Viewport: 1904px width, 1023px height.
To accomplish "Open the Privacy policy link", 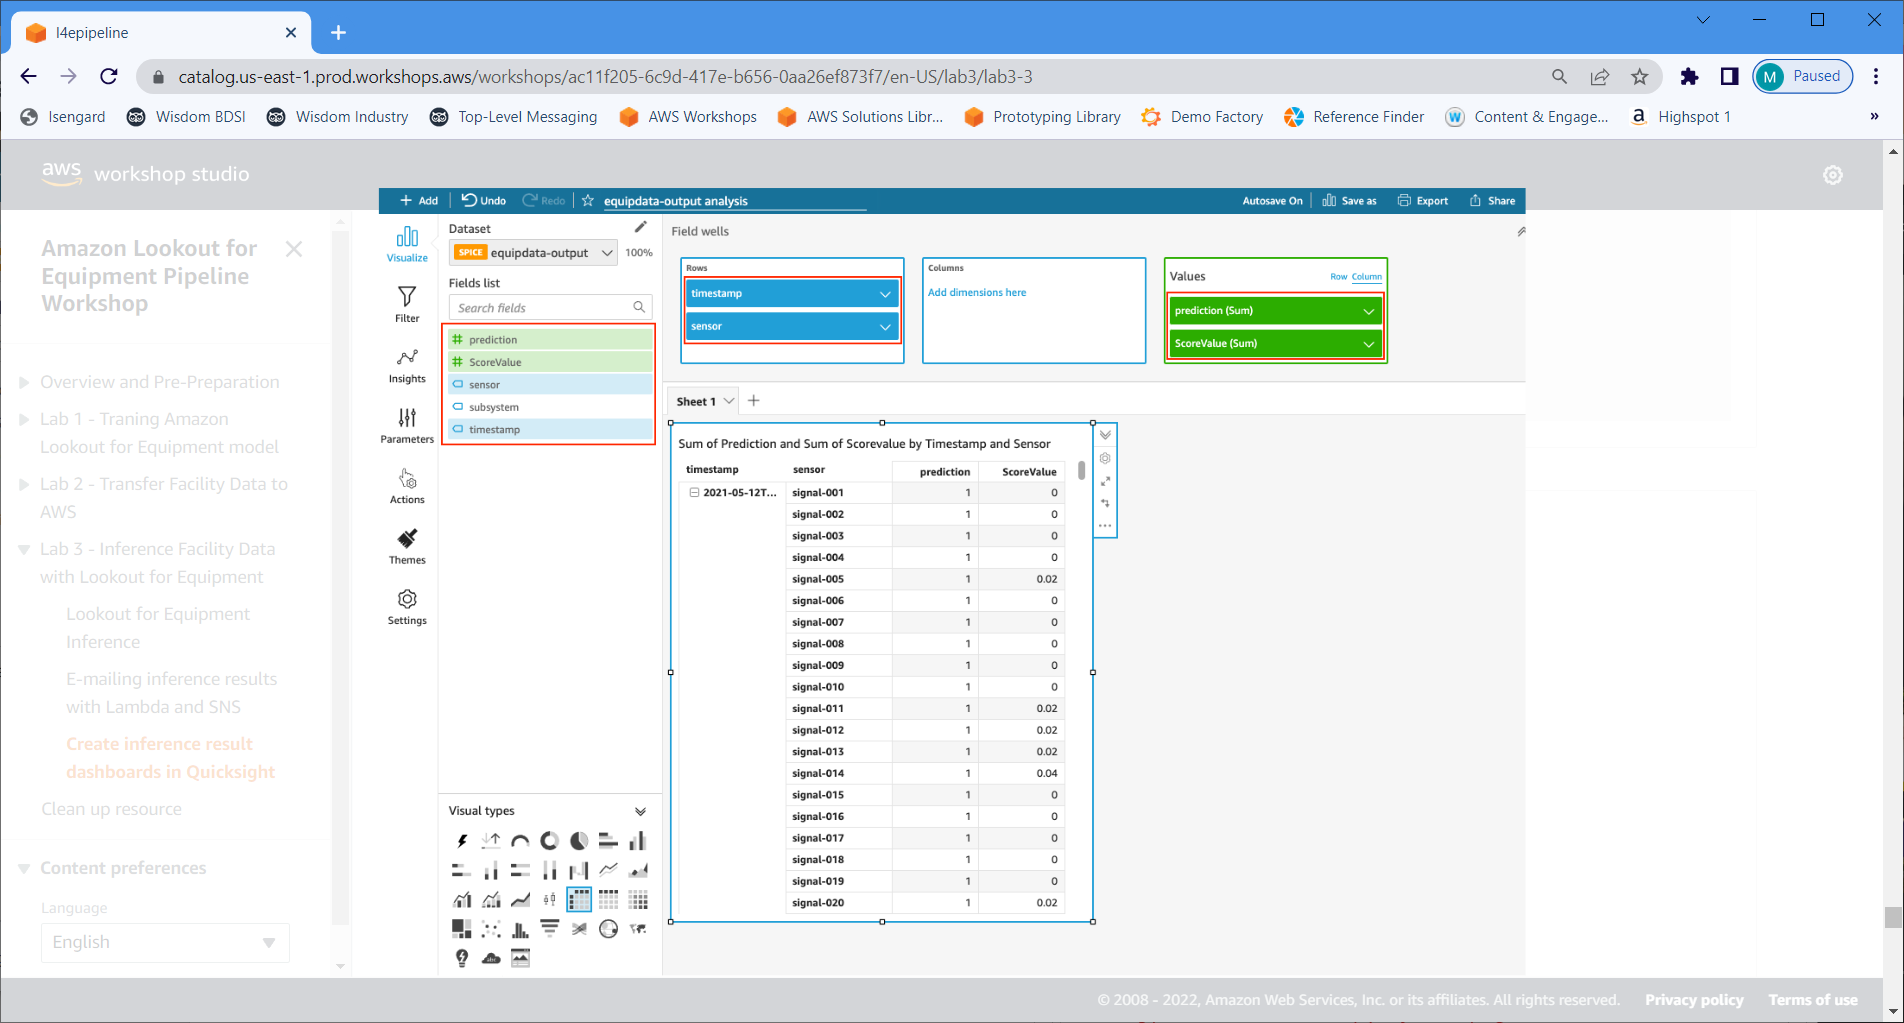I will tap(1694, 1000).
